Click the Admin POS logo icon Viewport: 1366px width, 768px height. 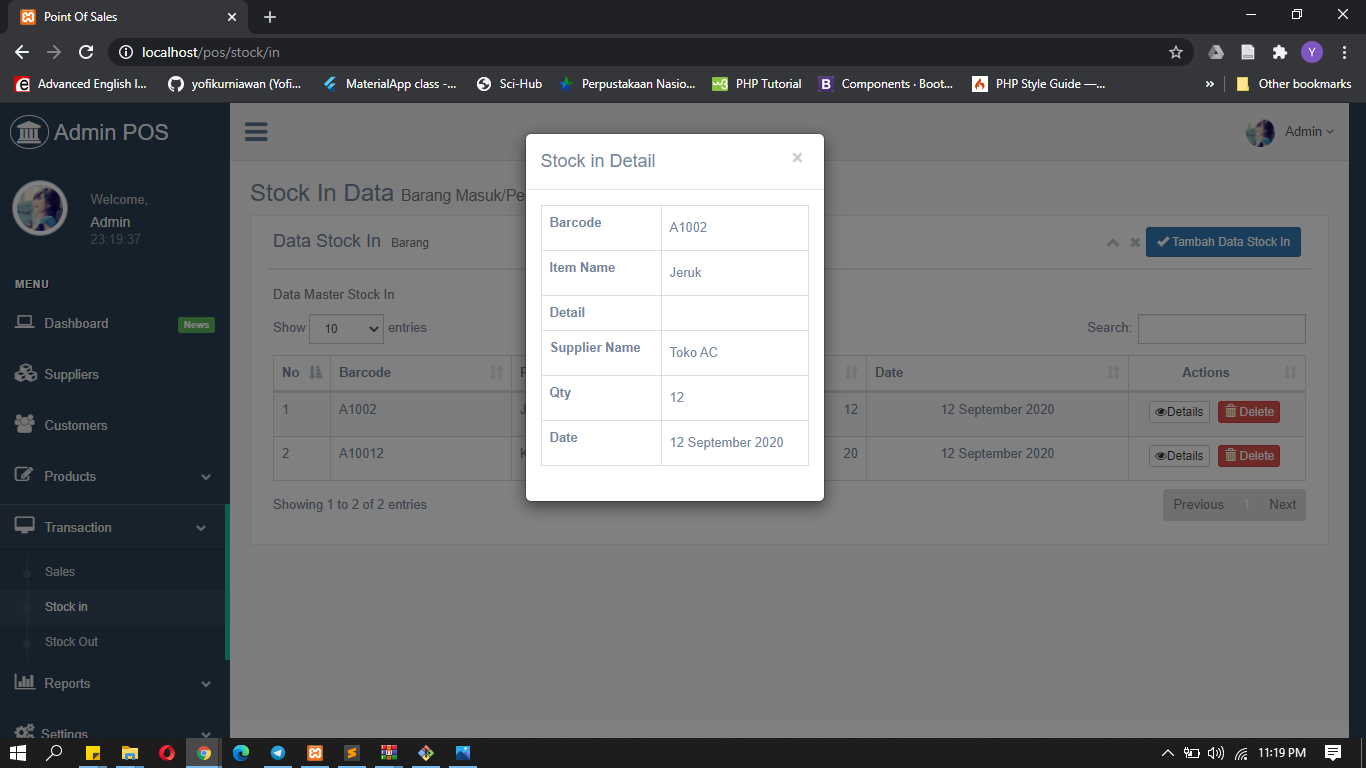[29, 131]
